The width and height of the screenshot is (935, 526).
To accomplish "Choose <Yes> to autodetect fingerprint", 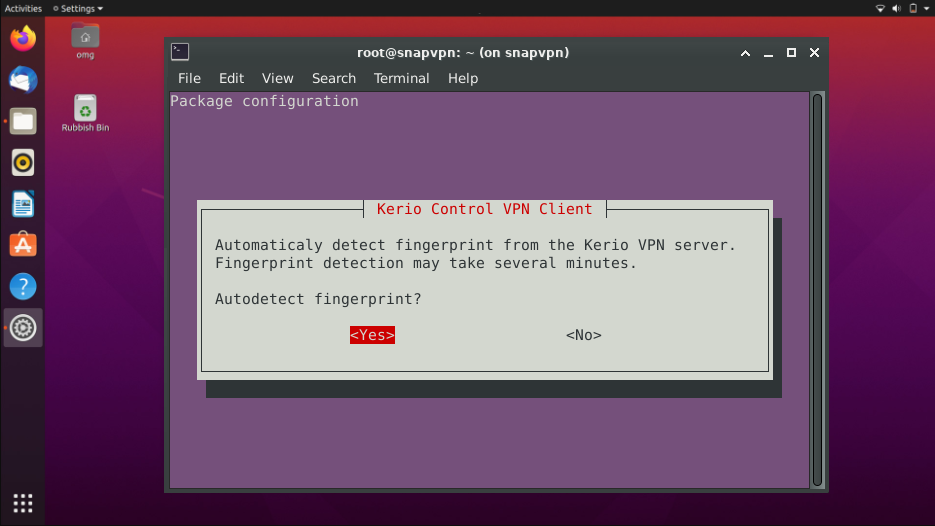I will click(x=372, y=335).
